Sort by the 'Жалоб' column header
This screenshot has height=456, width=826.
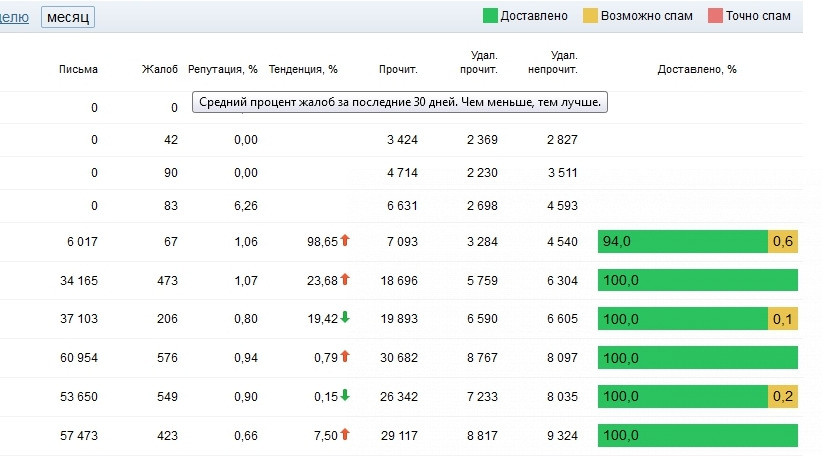click(x=160, y=69)
